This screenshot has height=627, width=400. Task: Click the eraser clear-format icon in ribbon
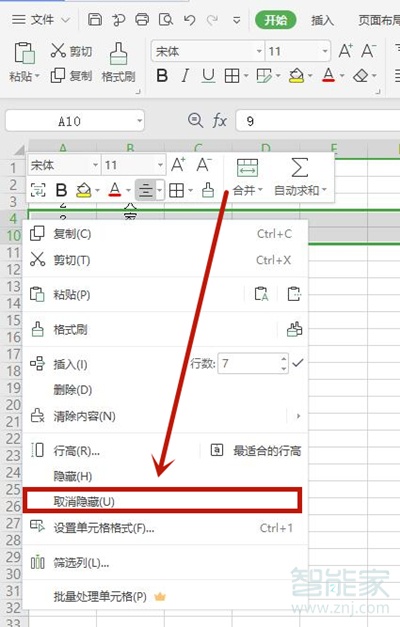click(x=361, y=75)
